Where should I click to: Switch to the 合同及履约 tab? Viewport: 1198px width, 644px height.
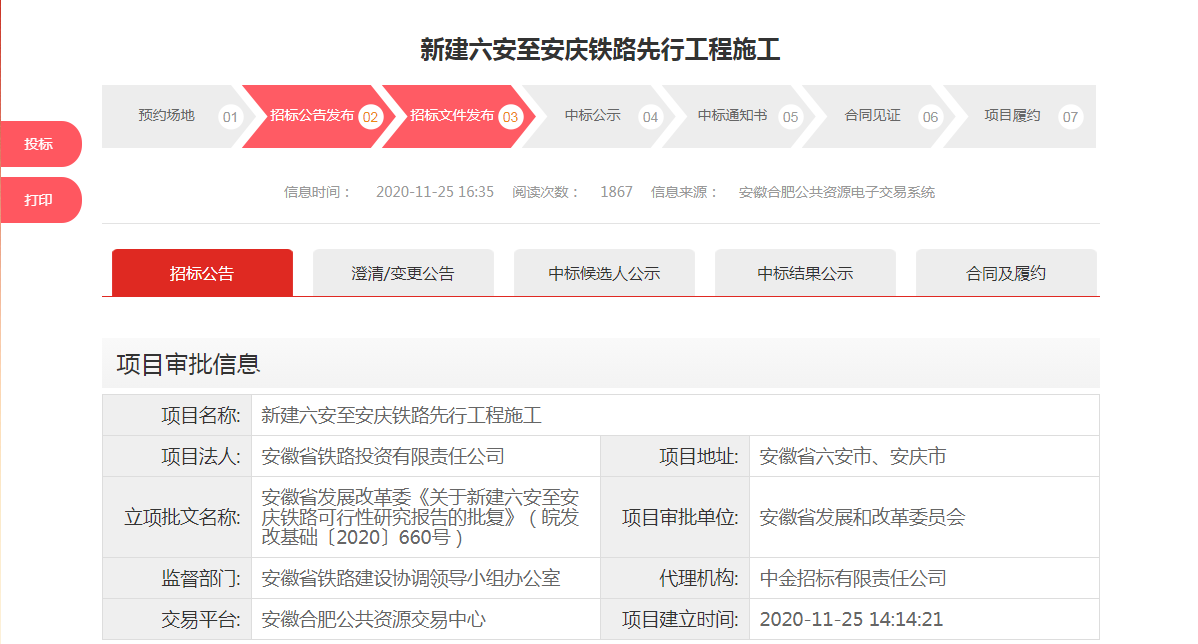[1006, 273]
